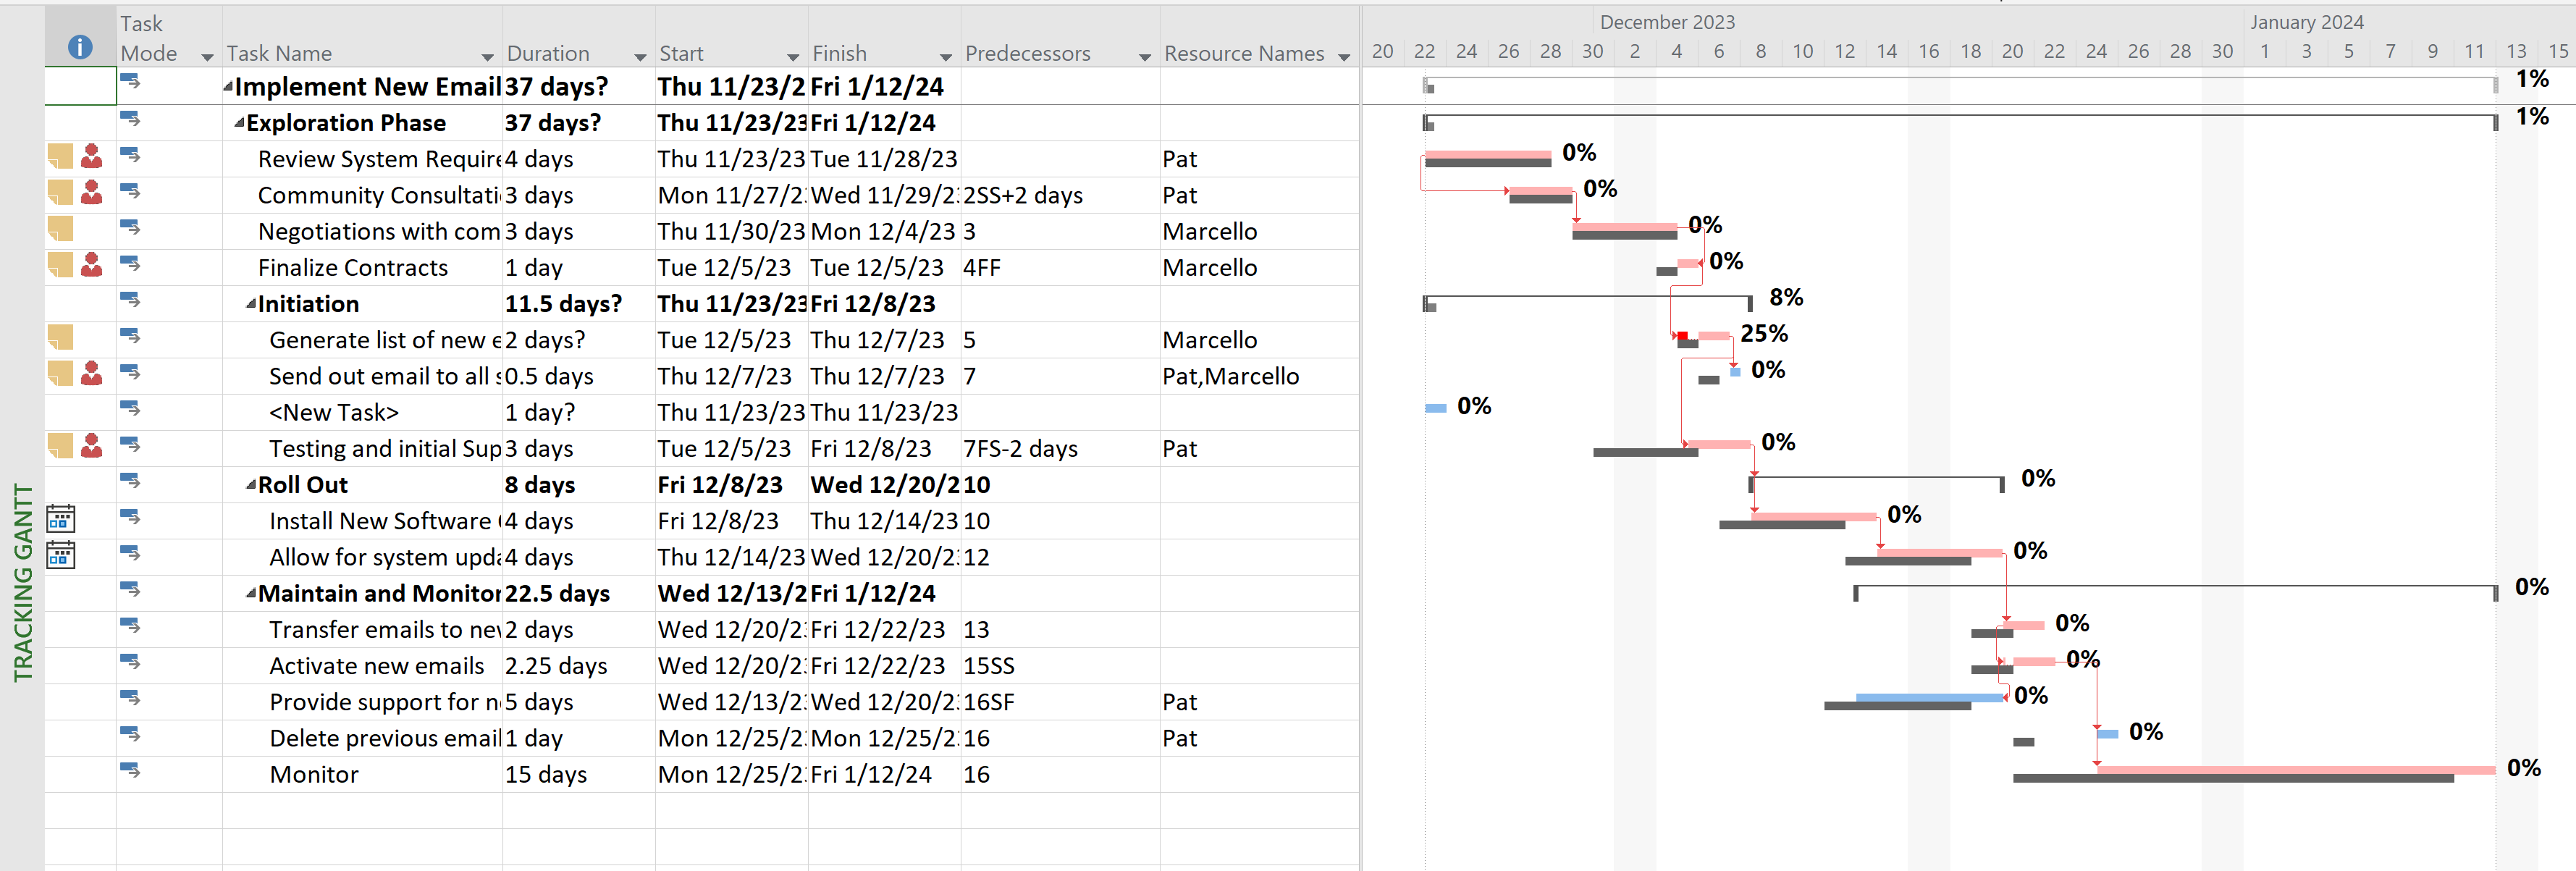Open the Task Name column filter dropdown
Screen dimensions: 2576x871
coord(487,57)
